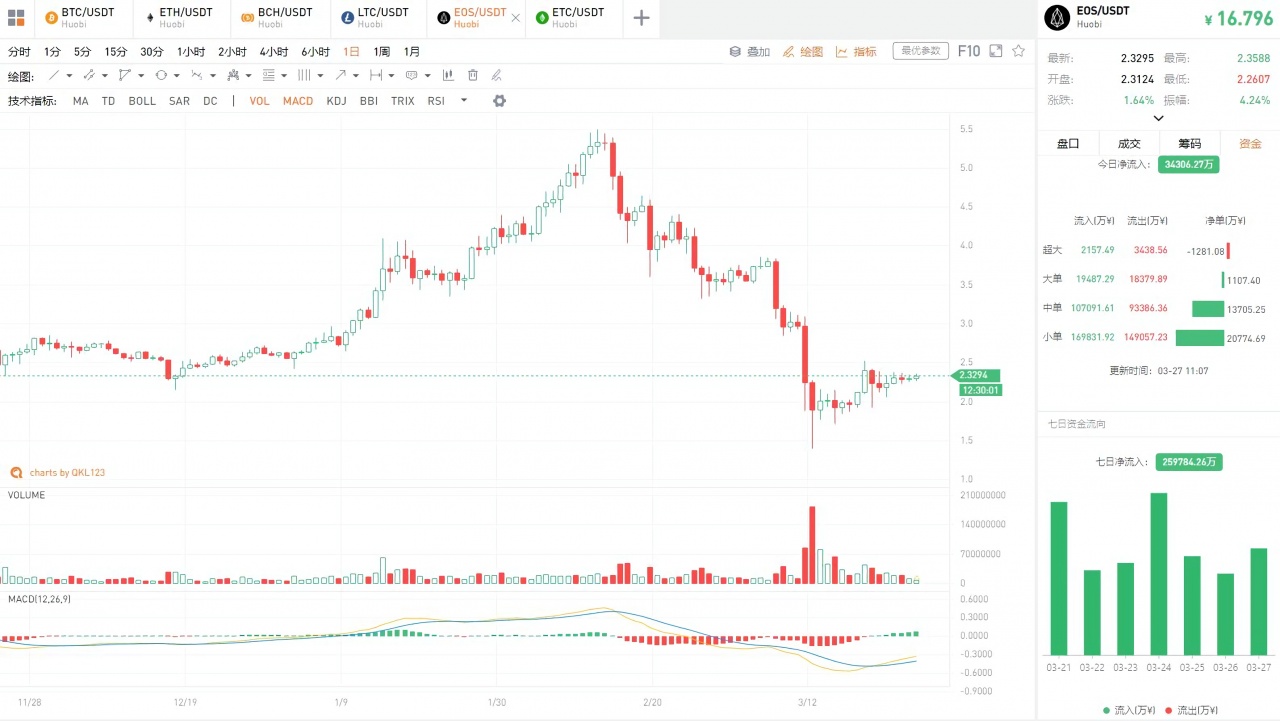Expand Fibonacci tool dropdown arrow
Screen dimensions: 1280x721
click(284, 76)
